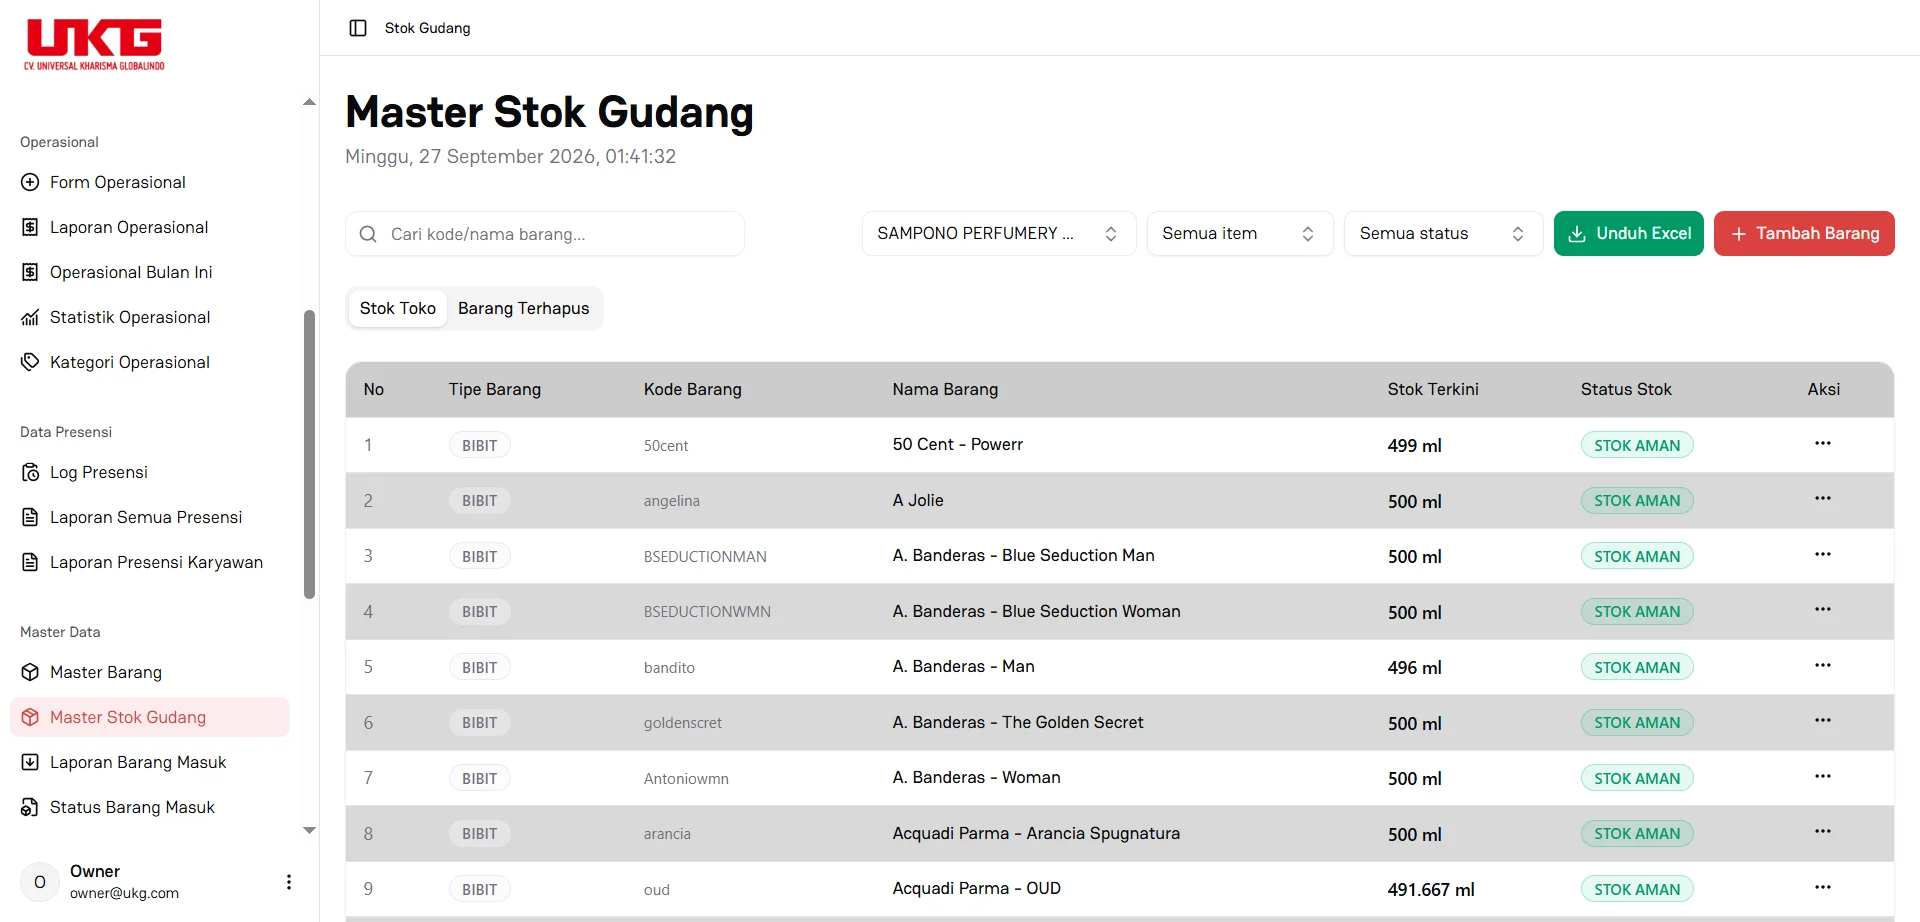Open Laporan Operasional report
Viewport: 1920px width, 922px height.
point(150,227)
